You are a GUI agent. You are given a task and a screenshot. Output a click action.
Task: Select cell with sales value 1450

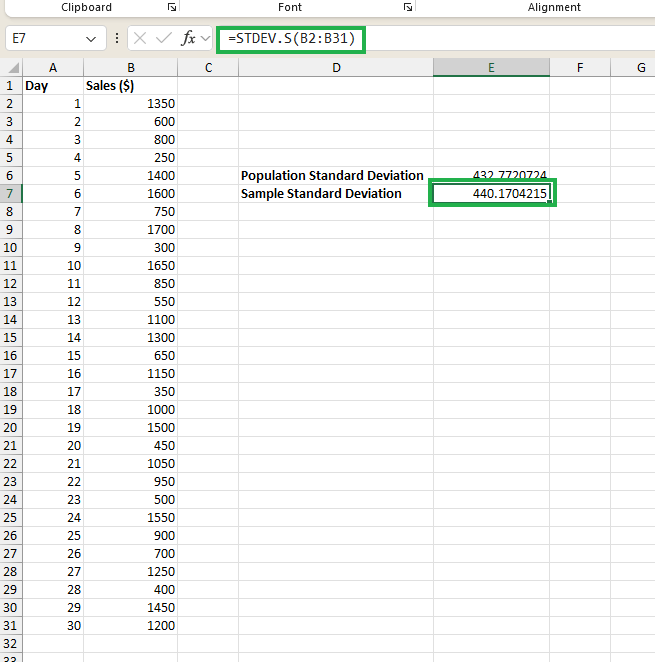click(130, 608)
